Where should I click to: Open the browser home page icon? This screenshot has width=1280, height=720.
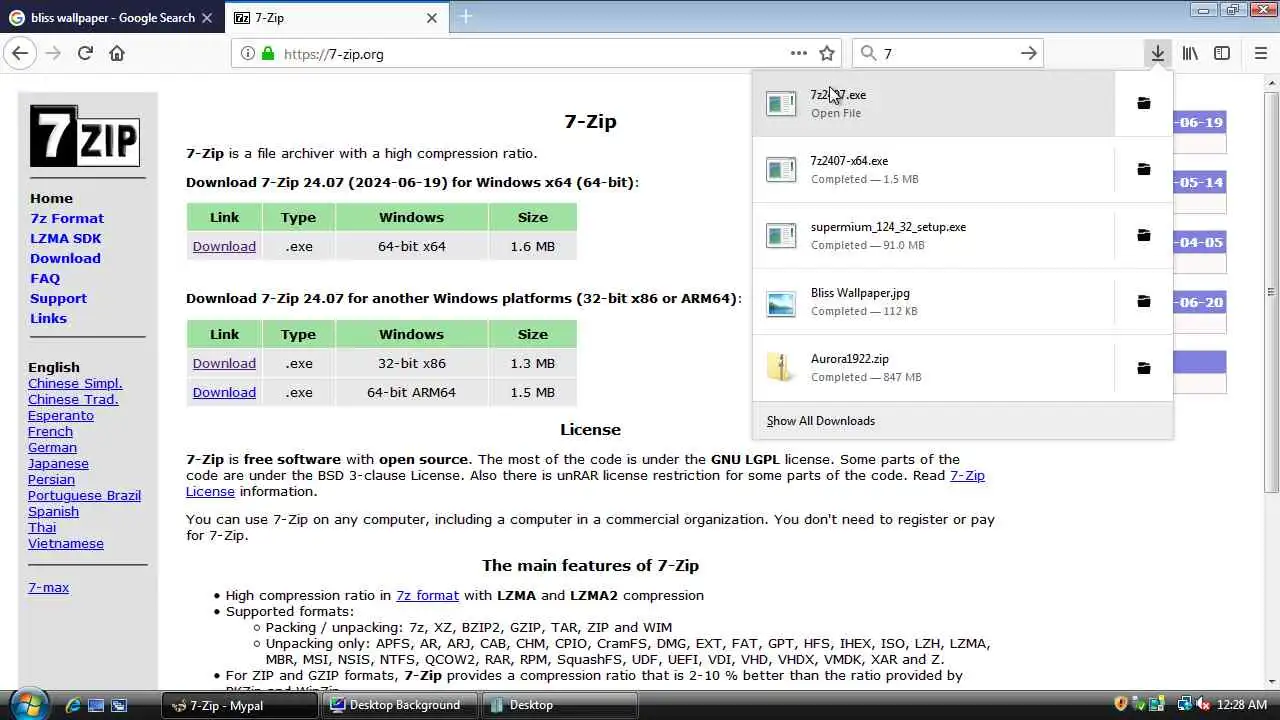(x=117, y=53)
